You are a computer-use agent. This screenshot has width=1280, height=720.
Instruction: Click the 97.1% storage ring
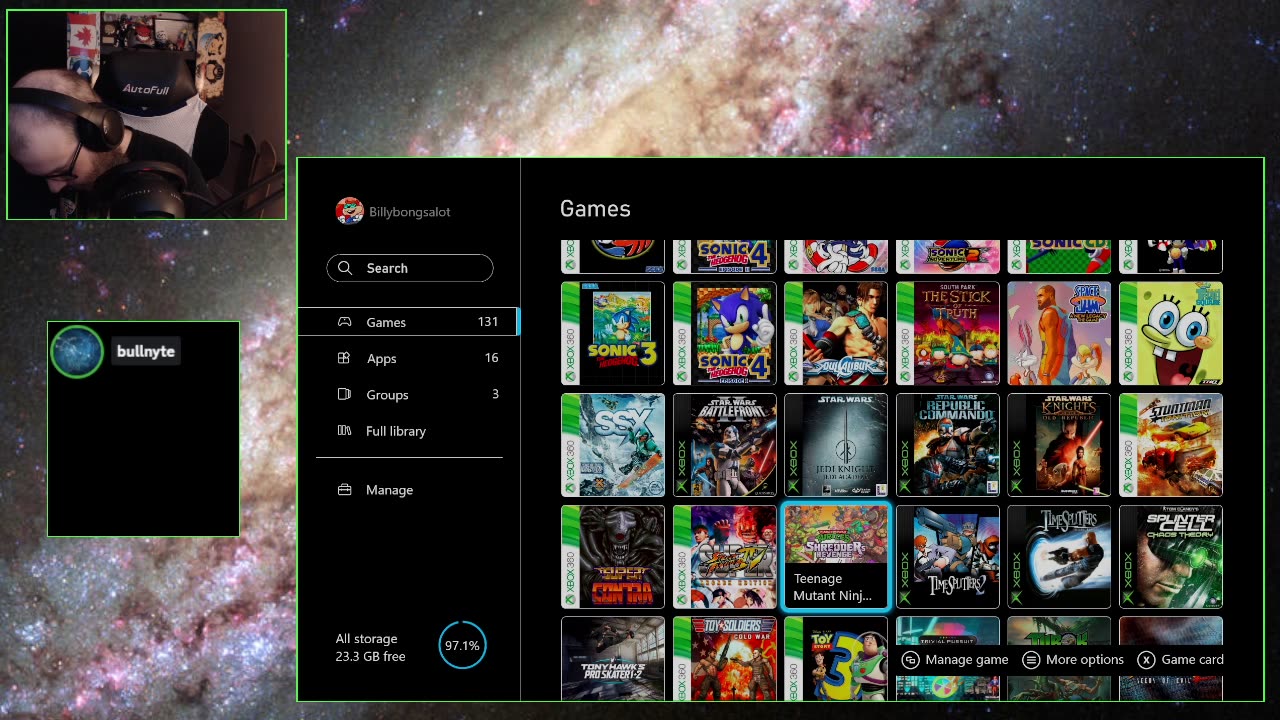tap(462, 645)
